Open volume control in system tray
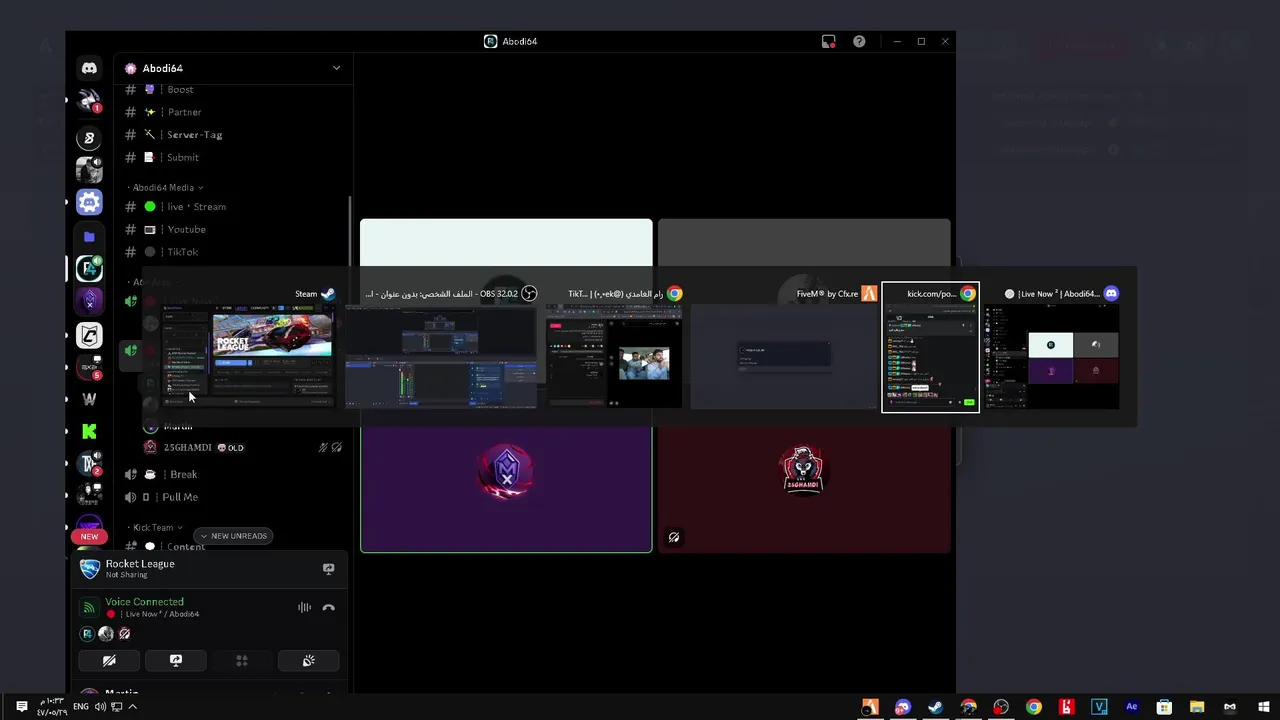Screen dimensions: 1280x720 coord(100,707)
